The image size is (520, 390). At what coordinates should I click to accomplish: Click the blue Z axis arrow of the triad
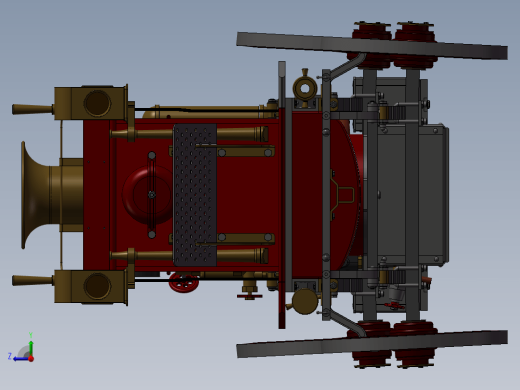[20, 359]
